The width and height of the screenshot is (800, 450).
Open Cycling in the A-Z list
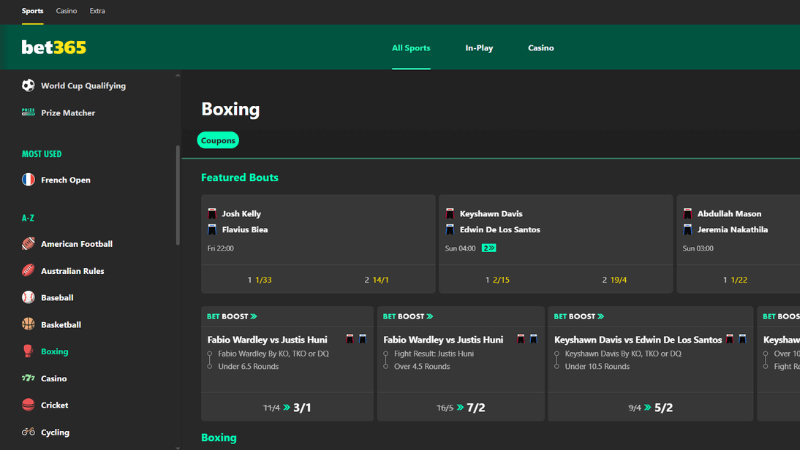pos(55,432)
